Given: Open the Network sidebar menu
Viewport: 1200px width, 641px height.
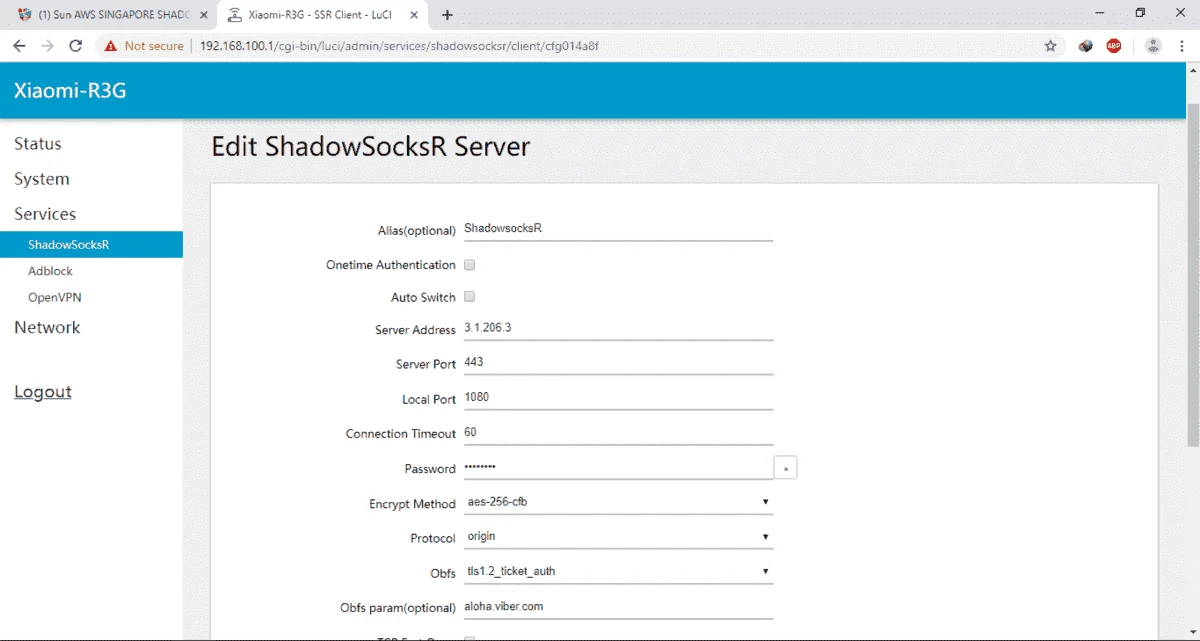Looking at the screenshot, I should (47, 327).
